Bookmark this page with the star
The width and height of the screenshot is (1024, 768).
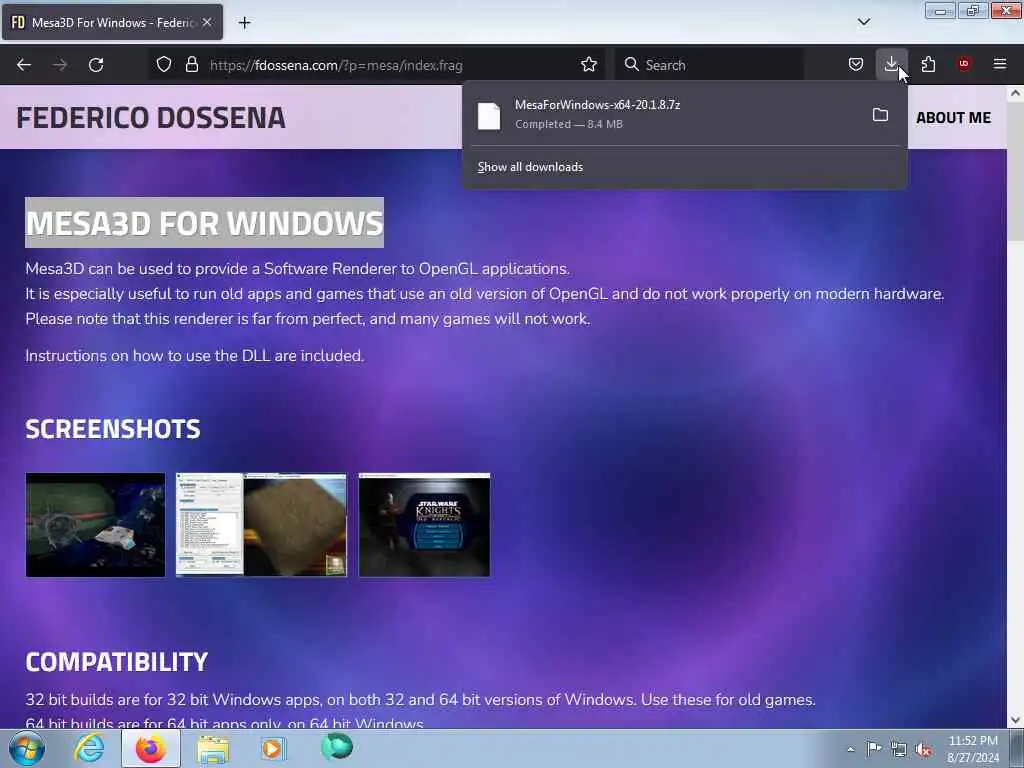point(589,64)
